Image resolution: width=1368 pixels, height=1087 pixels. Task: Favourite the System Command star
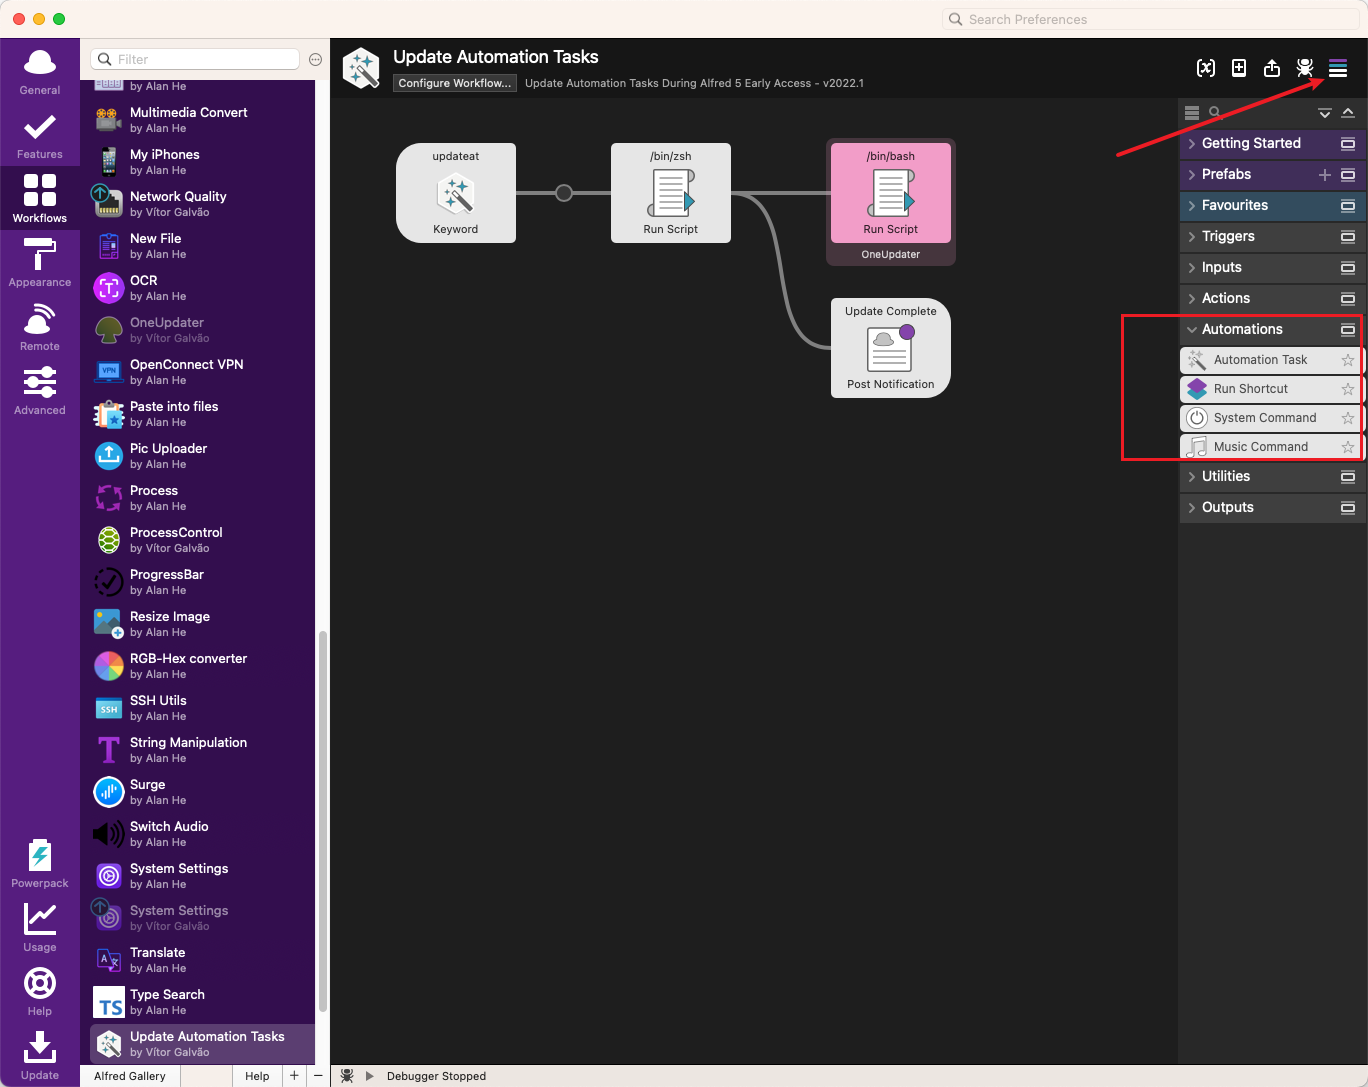1348,418
